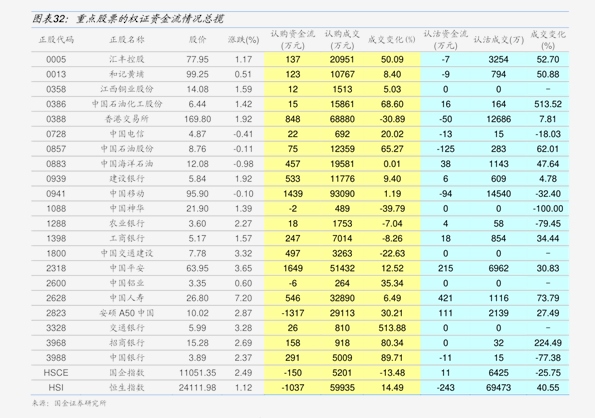Click stock name 中国人寿
Screen dimensions: 595x418
pyautogui.click(x=127, y=298)
